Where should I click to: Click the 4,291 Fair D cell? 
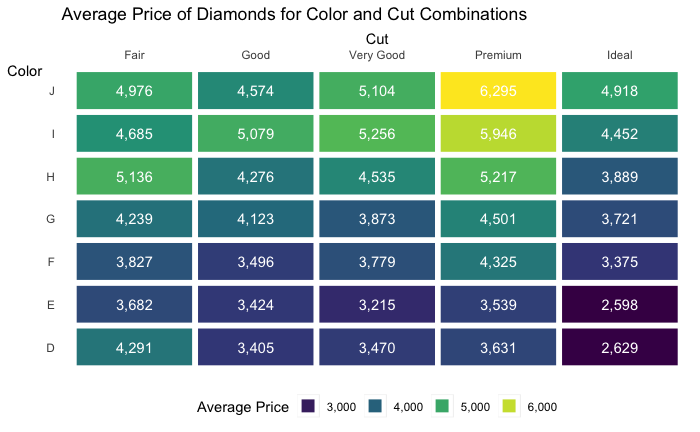[134, 347]
